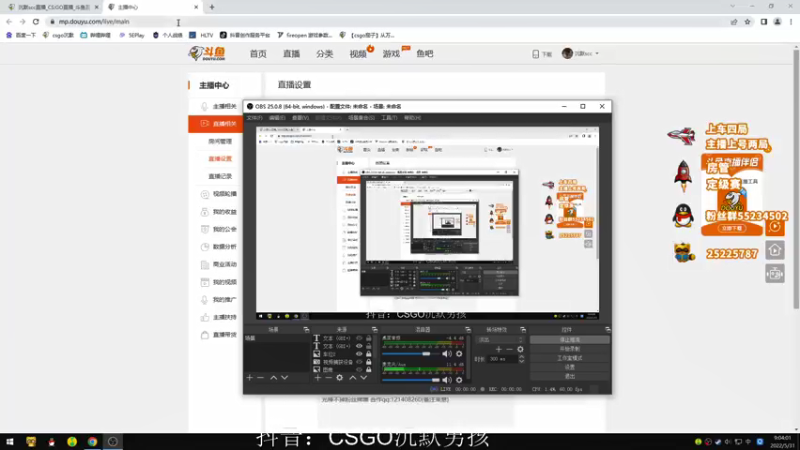
Task: Toggle visibility of second text source
Action: tap(359, 346)
